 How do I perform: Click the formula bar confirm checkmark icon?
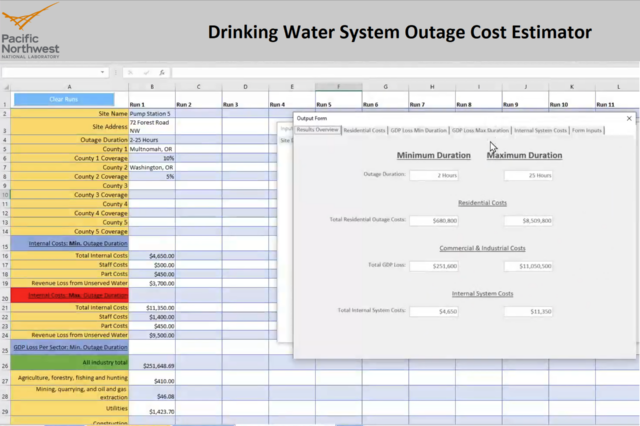(146, 72)
